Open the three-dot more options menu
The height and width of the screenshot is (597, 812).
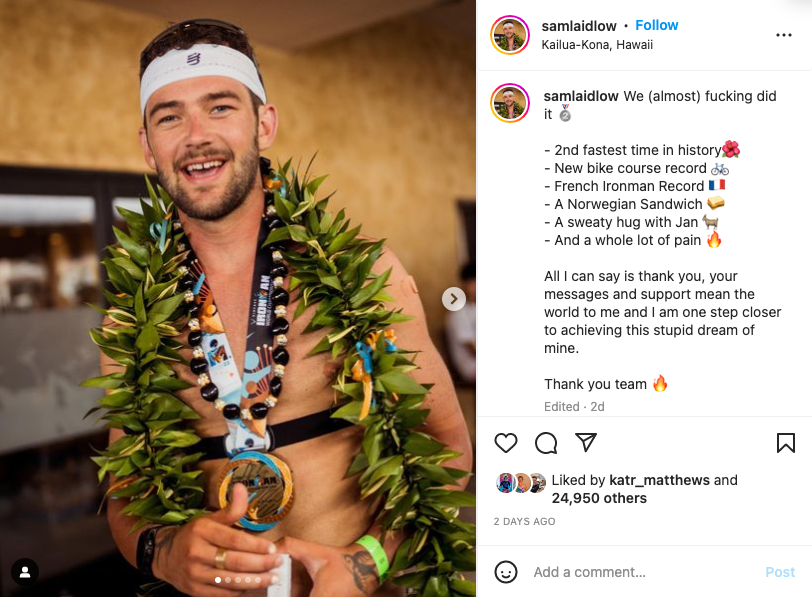point(784,35)
